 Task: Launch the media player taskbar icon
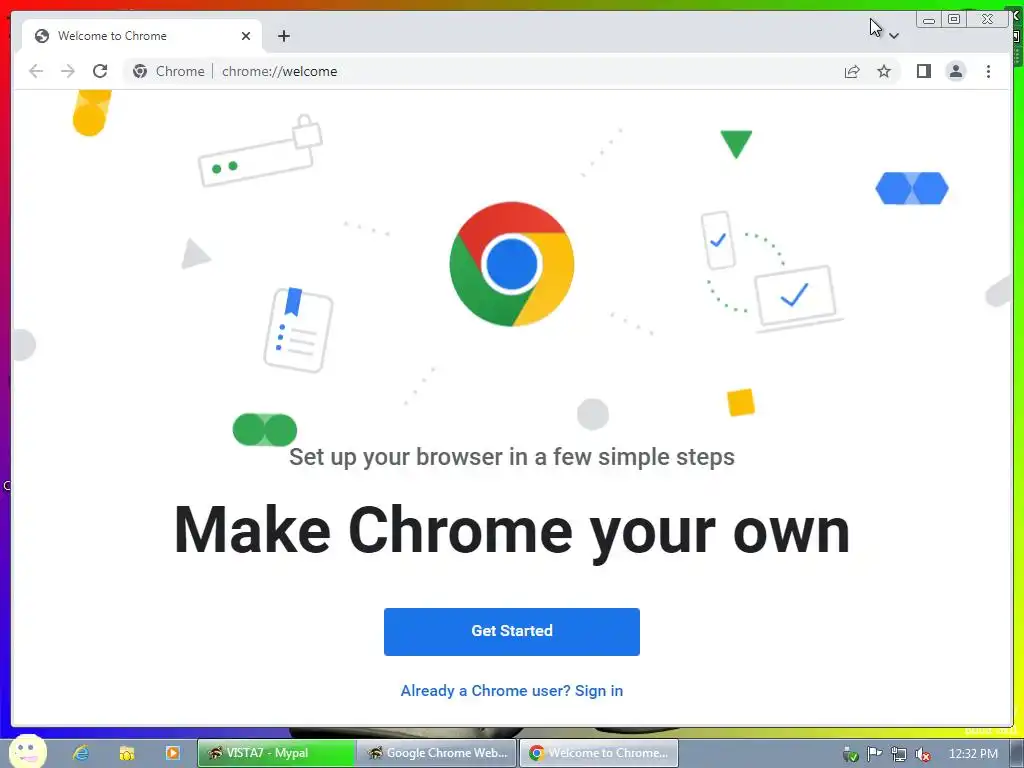point(172,753)
